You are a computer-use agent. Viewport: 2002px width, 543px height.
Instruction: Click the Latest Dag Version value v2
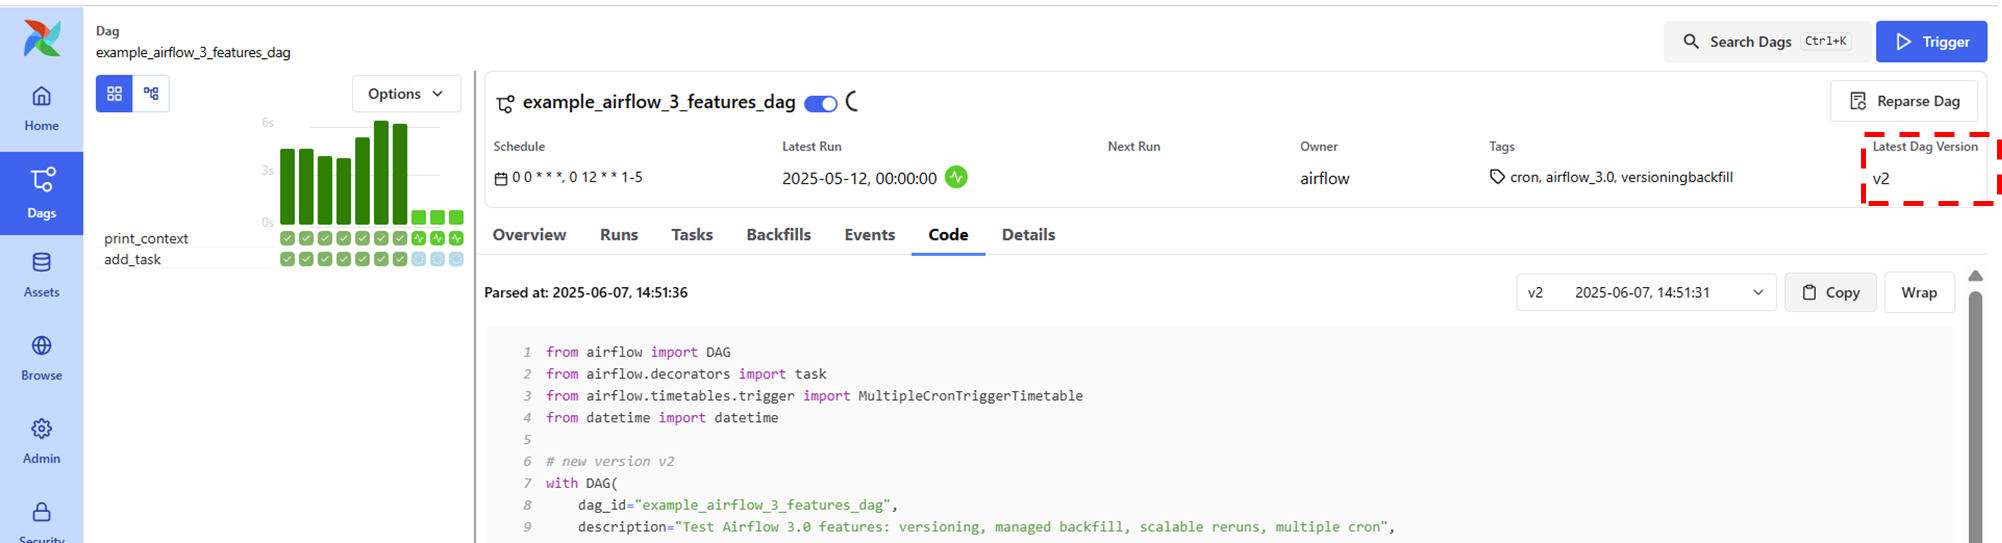click(x=1881, y=178)
